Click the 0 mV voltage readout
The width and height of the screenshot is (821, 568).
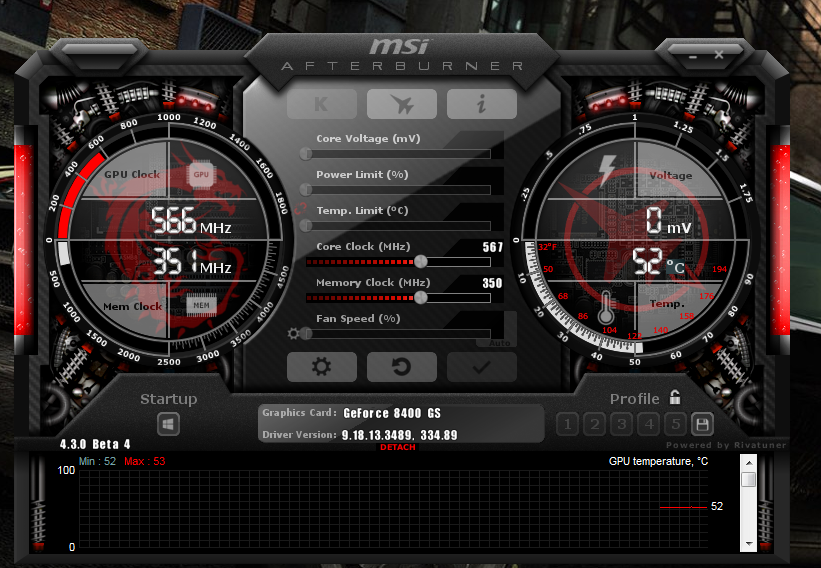point(668,221)
